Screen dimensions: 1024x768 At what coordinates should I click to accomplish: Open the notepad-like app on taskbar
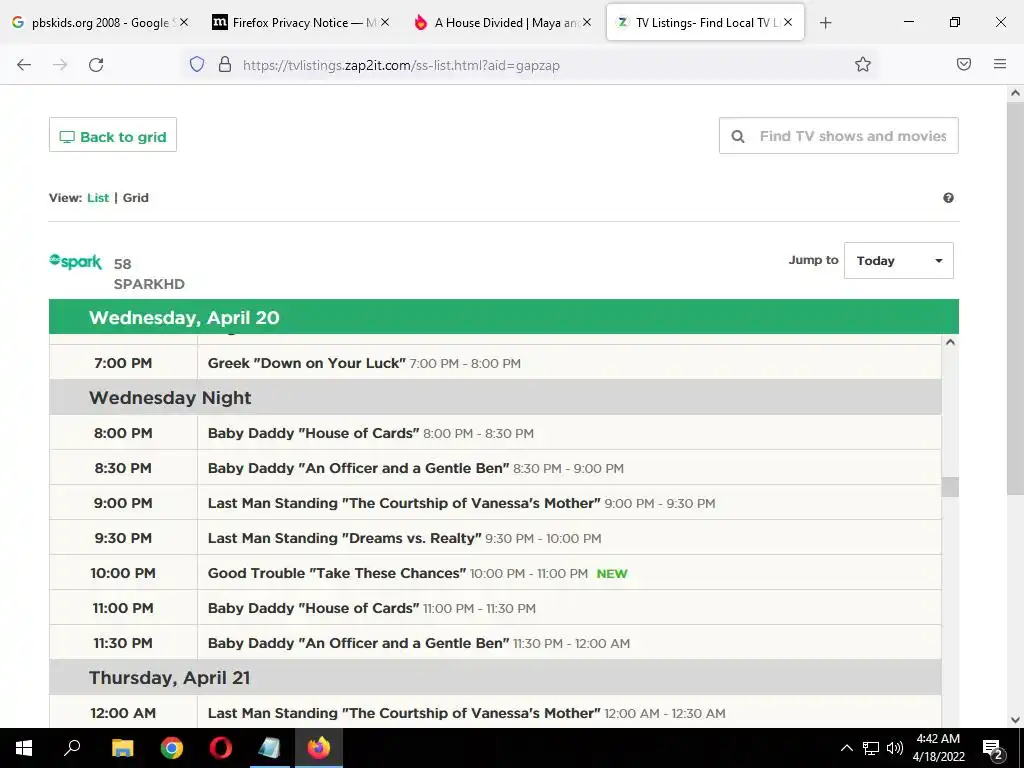pos(270,748)
